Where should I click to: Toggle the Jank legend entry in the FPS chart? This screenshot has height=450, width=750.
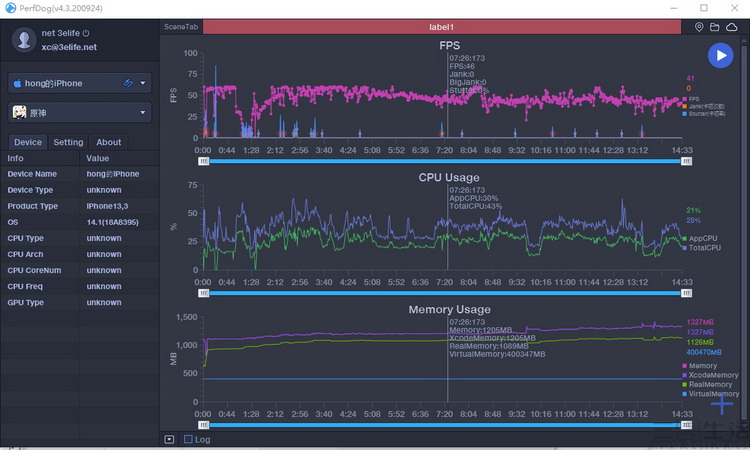coord(703,106)
